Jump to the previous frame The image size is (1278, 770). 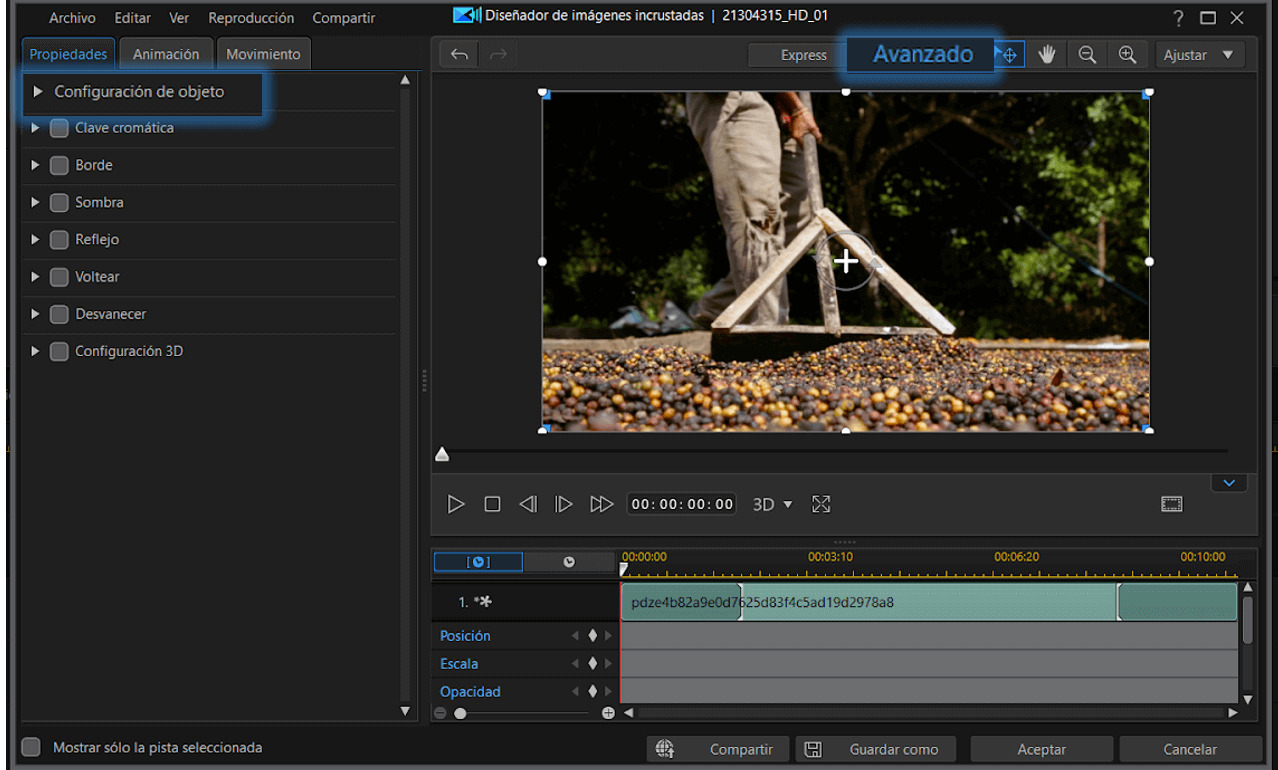pyautogui.click(x=528, y=504)
